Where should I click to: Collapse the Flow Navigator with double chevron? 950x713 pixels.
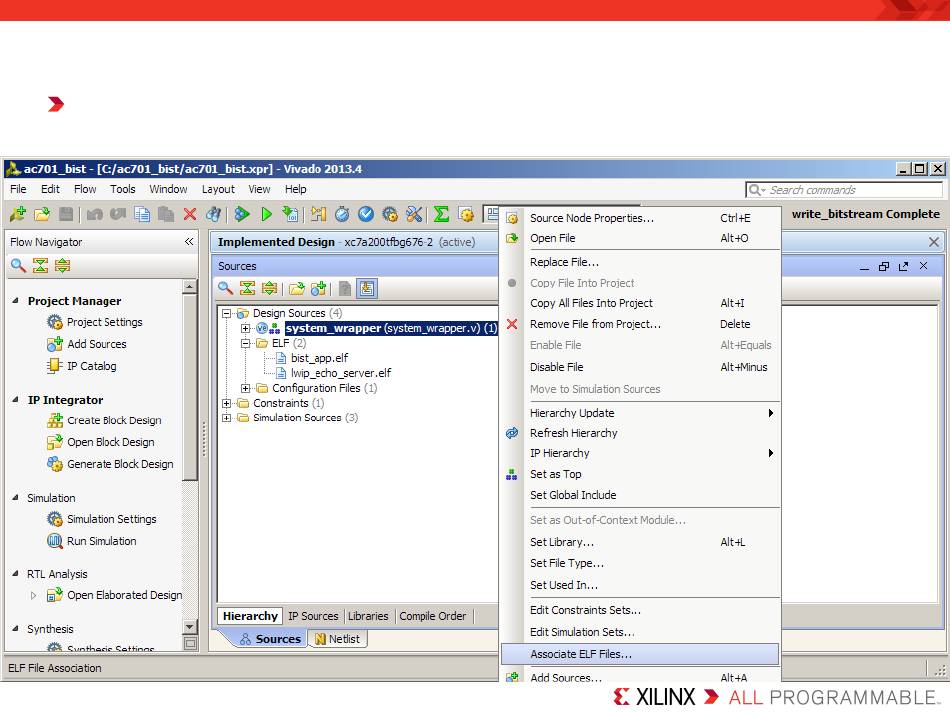click(x=189, y=242)
